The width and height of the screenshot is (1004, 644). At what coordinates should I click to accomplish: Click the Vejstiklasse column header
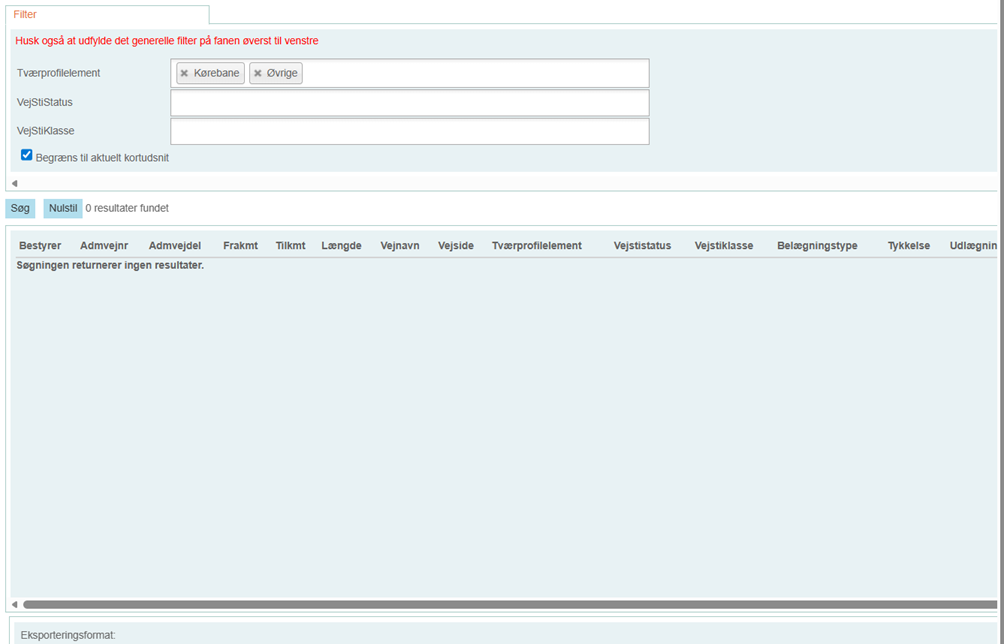point(724,246)
